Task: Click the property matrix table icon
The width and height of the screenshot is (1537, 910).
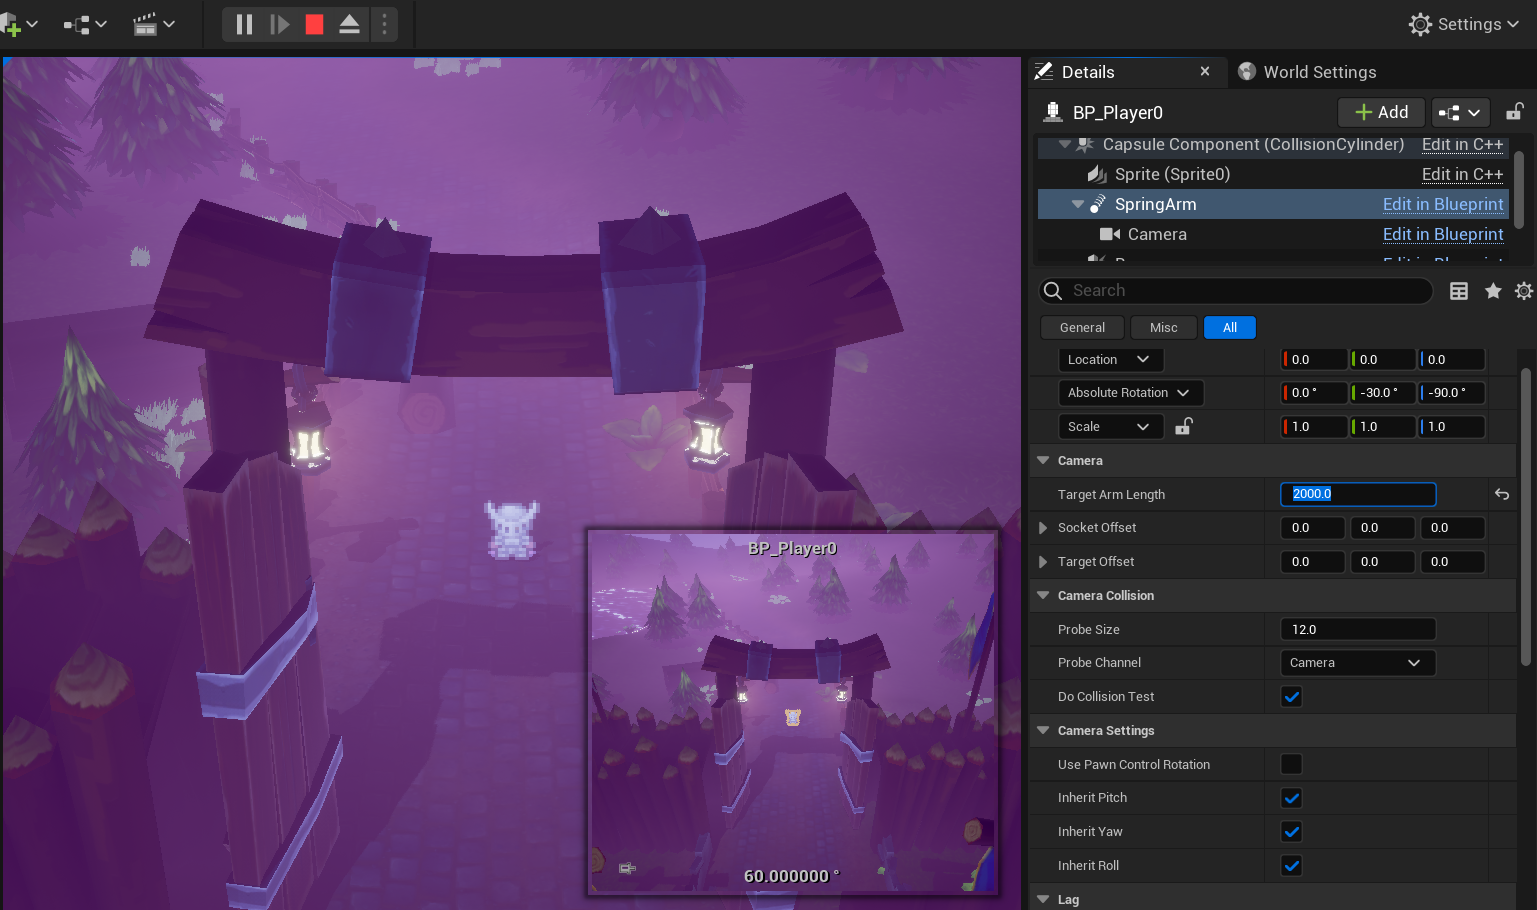Action: [1459, 291]
